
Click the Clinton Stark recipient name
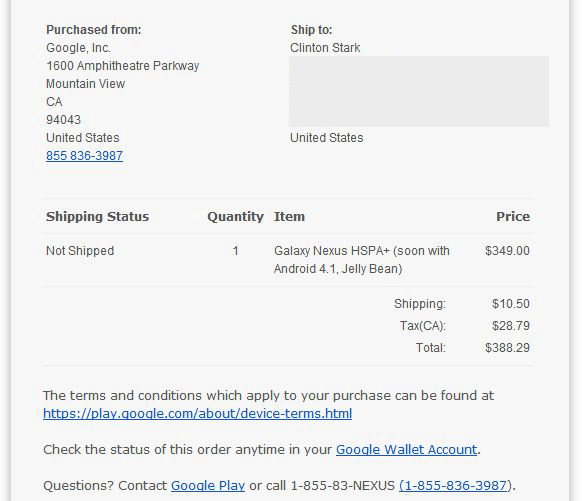pos(325,48)
